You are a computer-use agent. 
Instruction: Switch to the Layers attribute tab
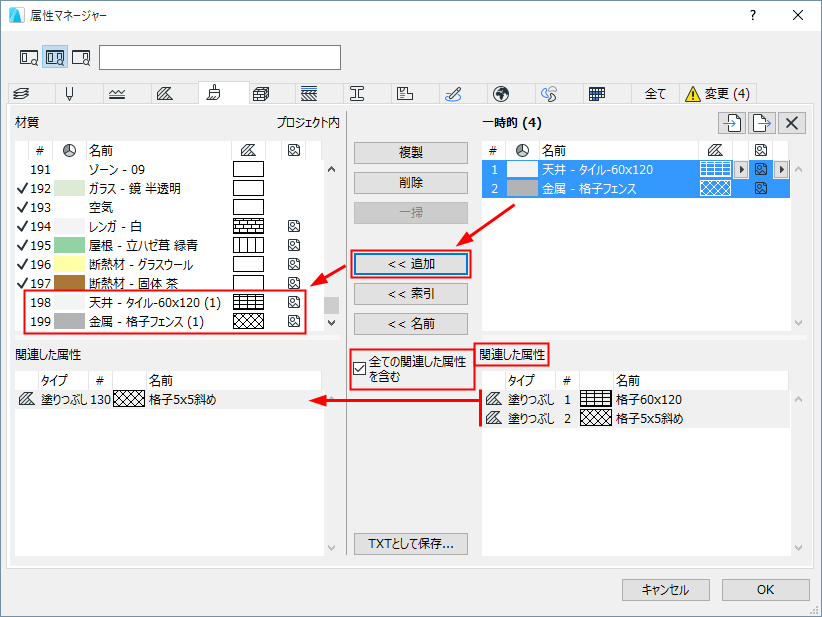[22, 94]
